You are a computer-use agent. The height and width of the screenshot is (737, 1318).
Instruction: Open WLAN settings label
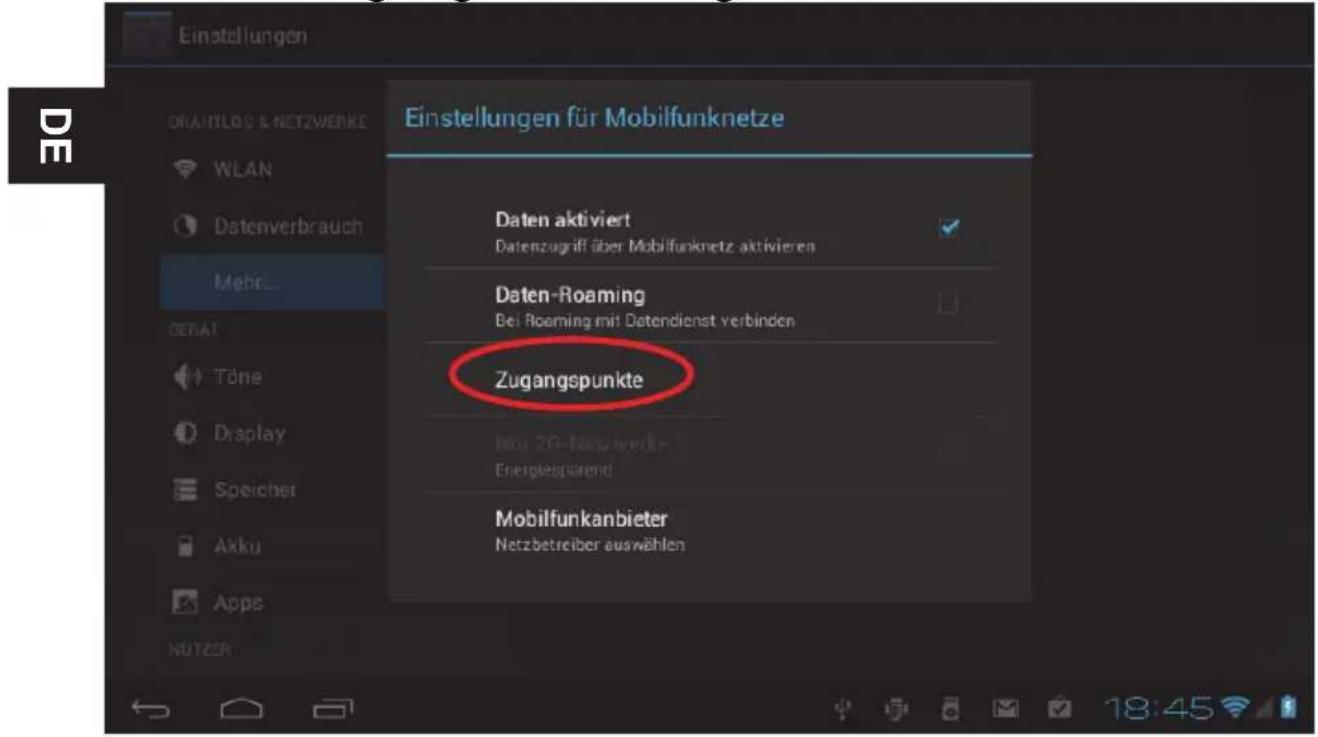click(x=243, y=167)
